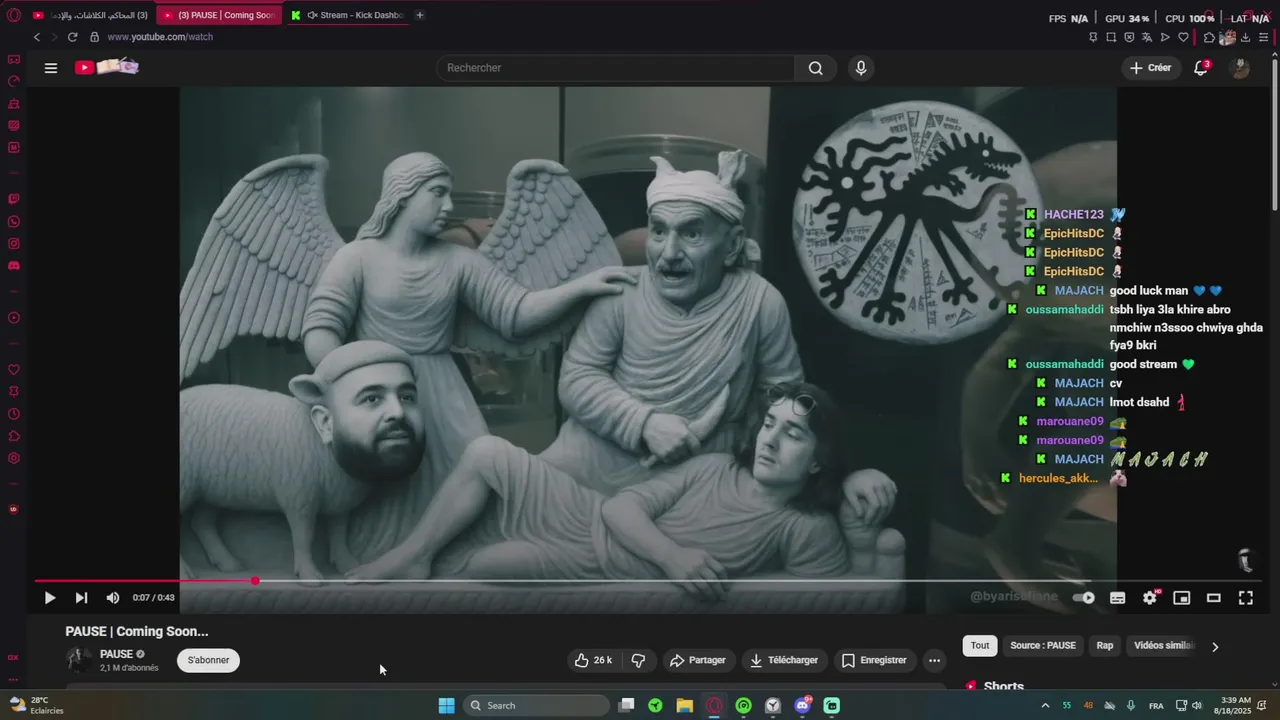
Task: Reload the current page
Action: [72, 37]
